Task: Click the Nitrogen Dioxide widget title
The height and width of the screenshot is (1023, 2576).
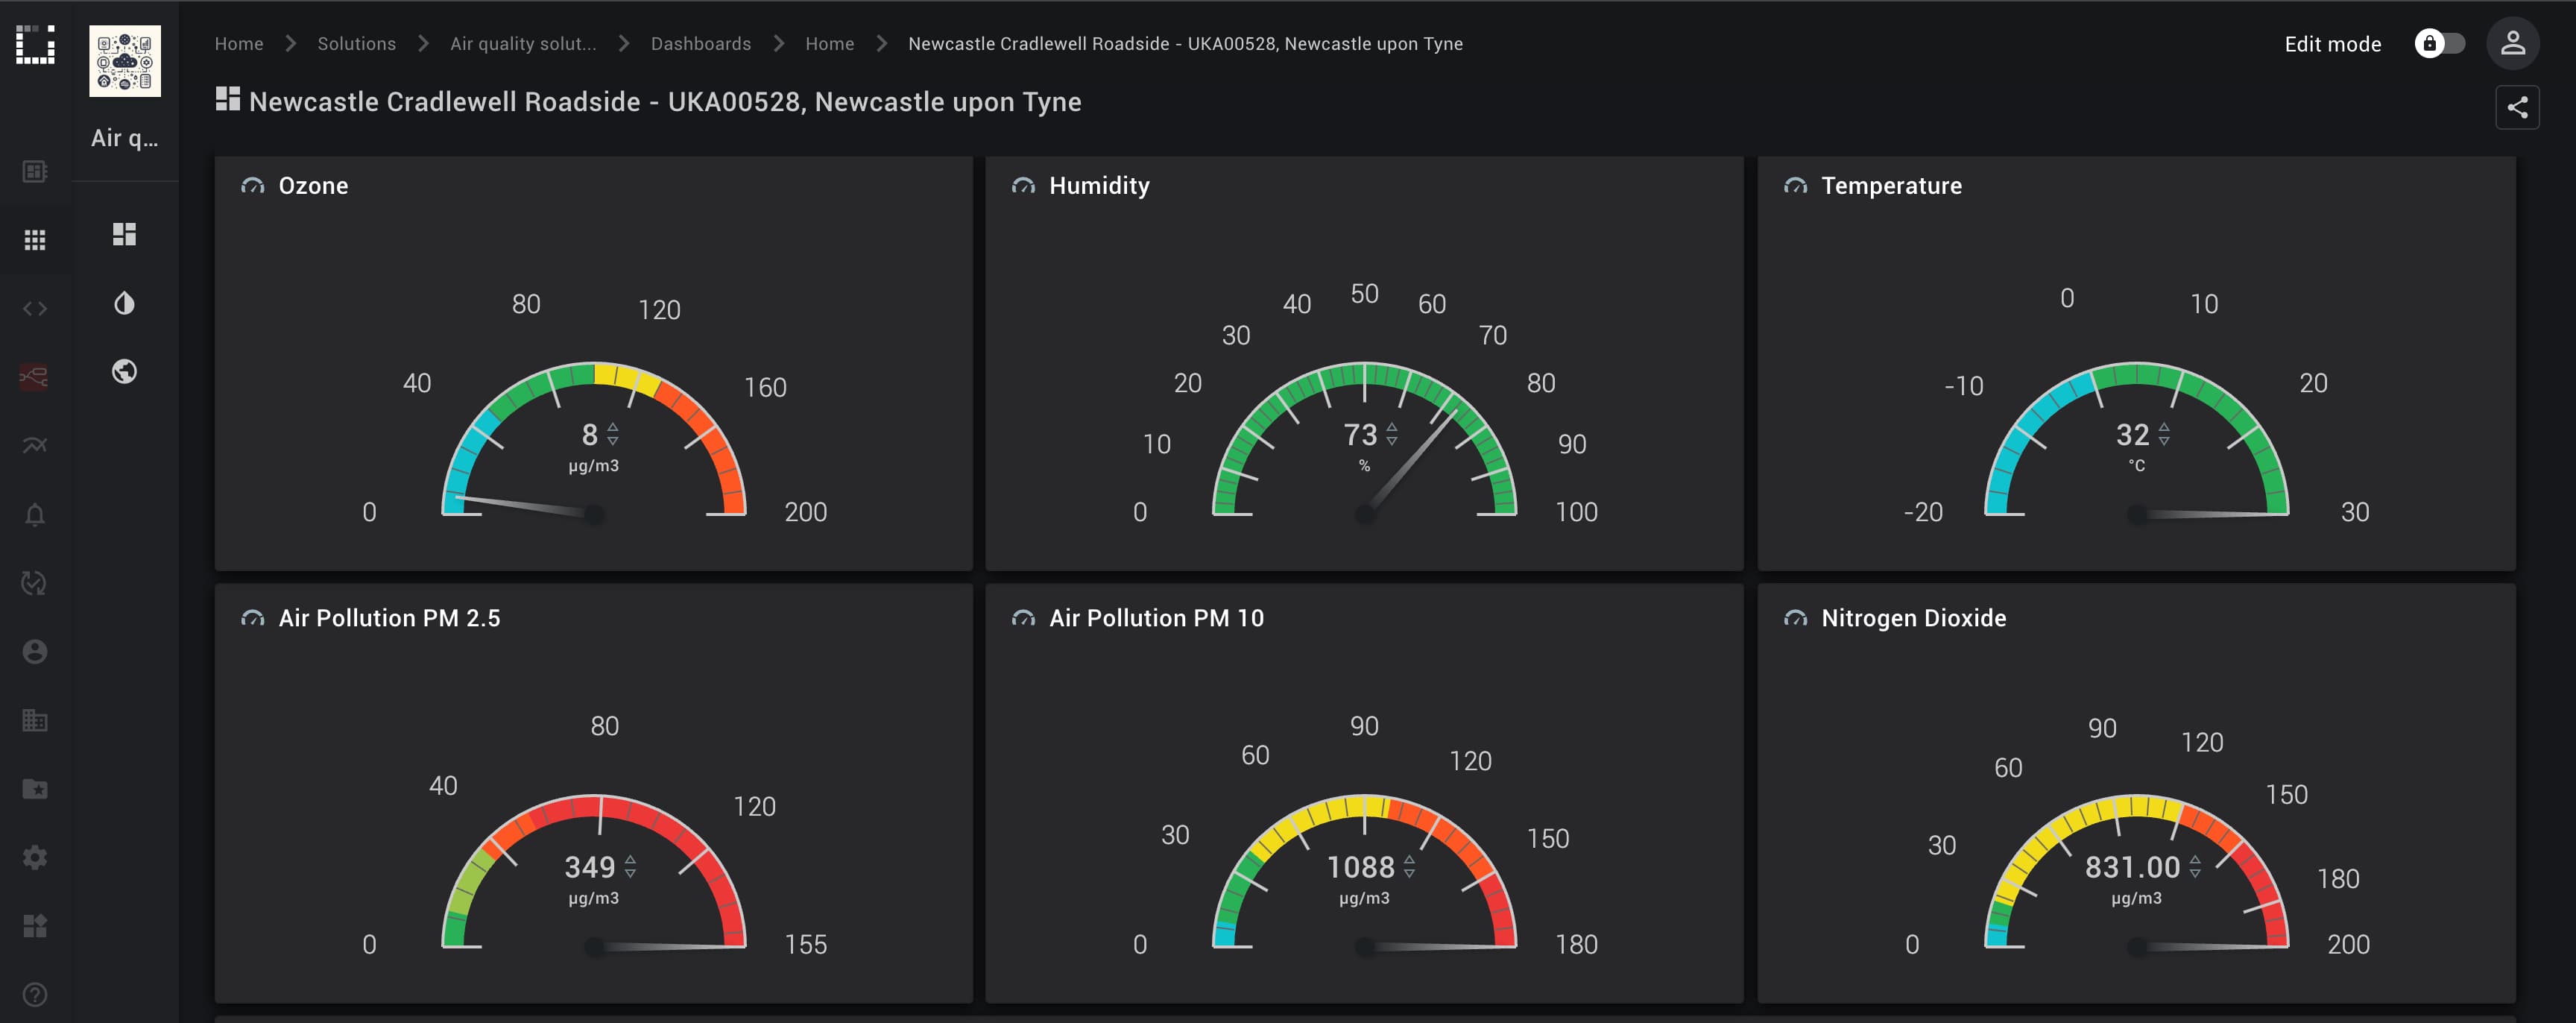Action: [1913, 619]
